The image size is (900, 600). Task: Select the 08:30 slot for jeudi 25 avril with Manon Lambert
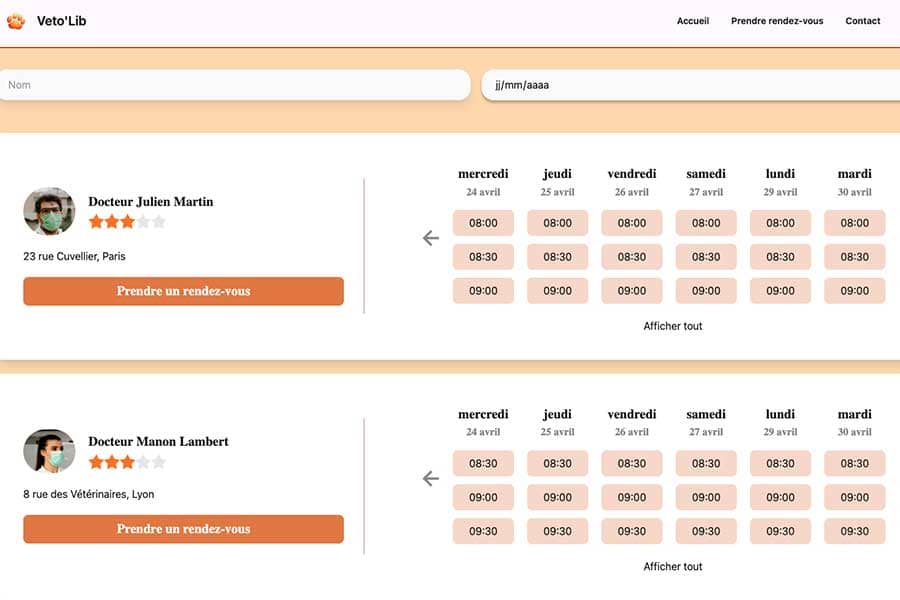557,463
